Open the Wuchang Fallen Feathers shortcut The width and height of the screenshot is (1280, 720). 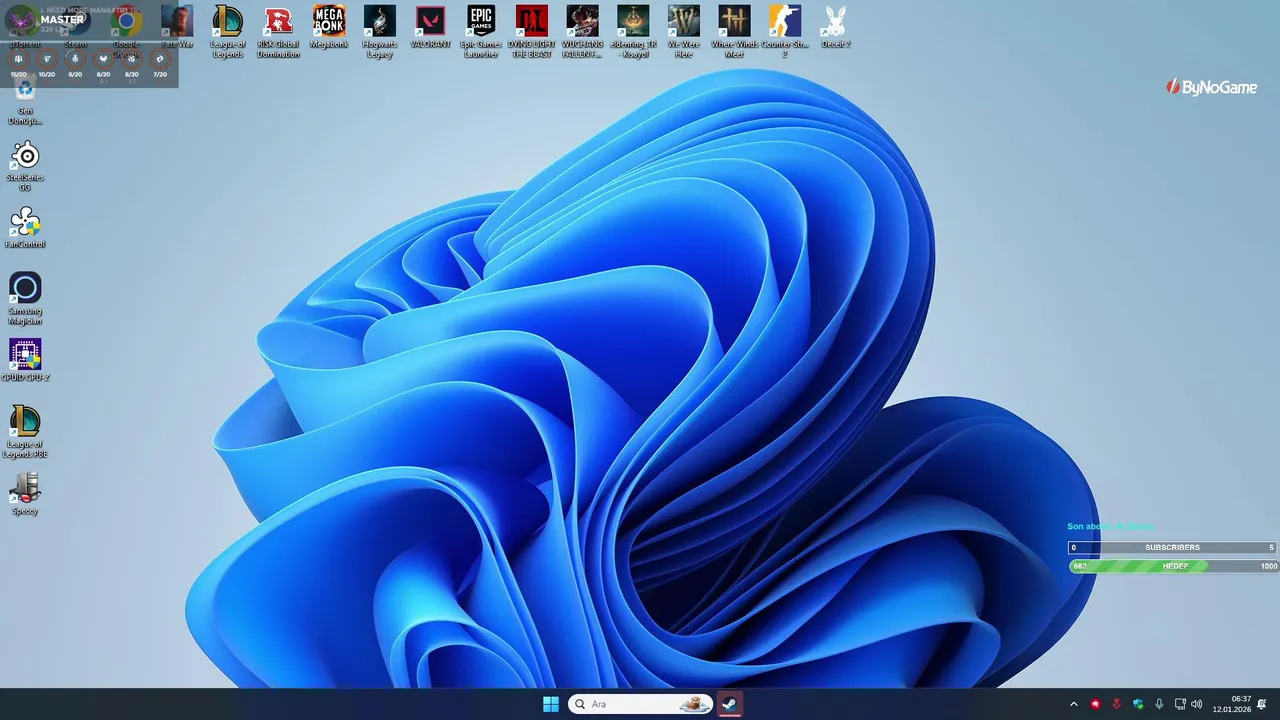pyautogui.click(x=582, y=32)
